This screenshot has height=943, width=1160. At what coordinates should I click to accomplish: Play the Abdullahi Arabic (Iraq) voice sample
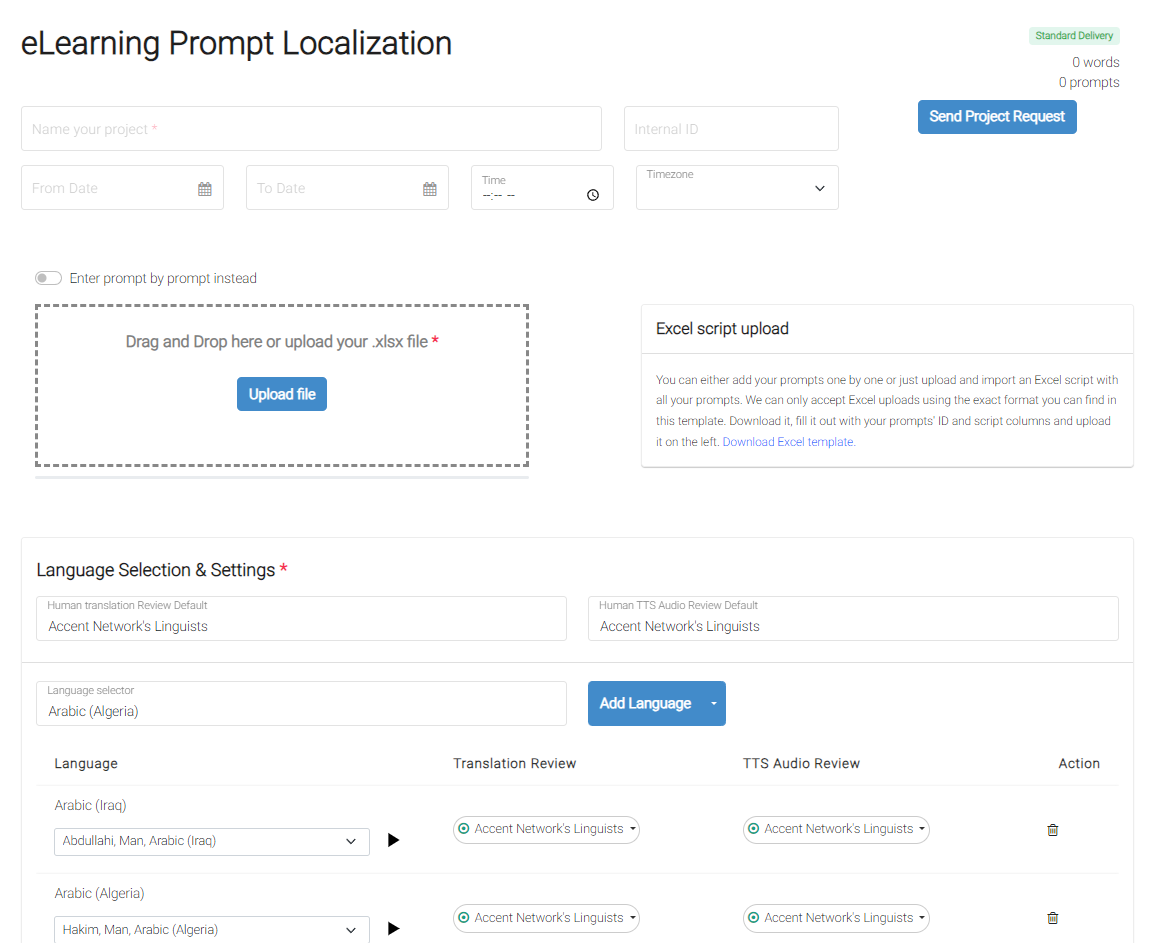393,840
